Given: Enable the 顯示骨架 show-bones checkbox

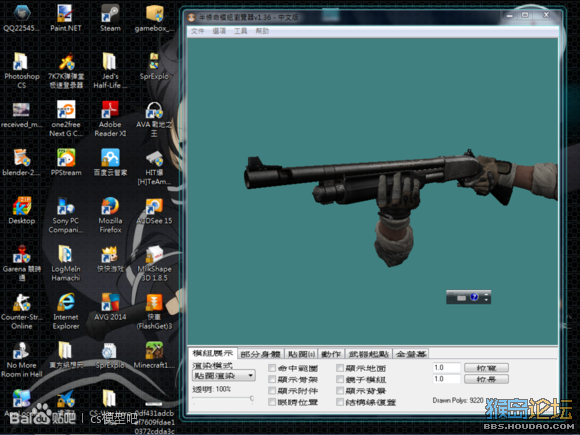Looking at the screenshot, I should click(x=272, y=379).
